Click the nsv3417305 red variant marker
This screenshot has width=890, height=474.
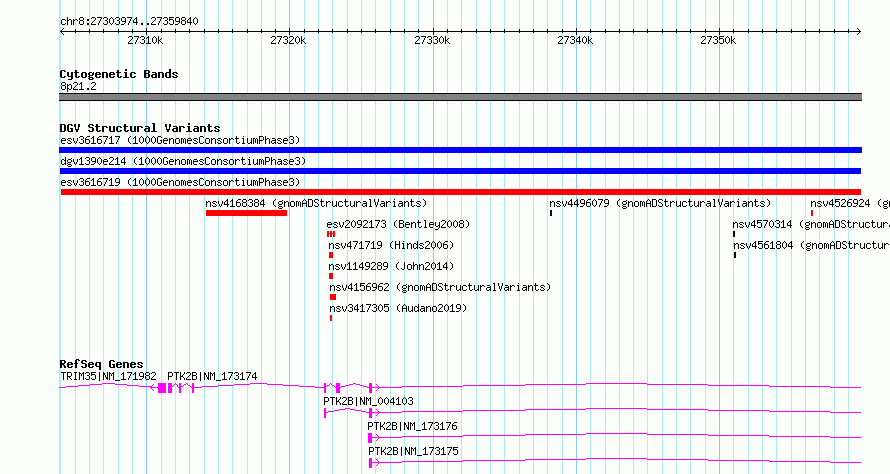(331, 318)
